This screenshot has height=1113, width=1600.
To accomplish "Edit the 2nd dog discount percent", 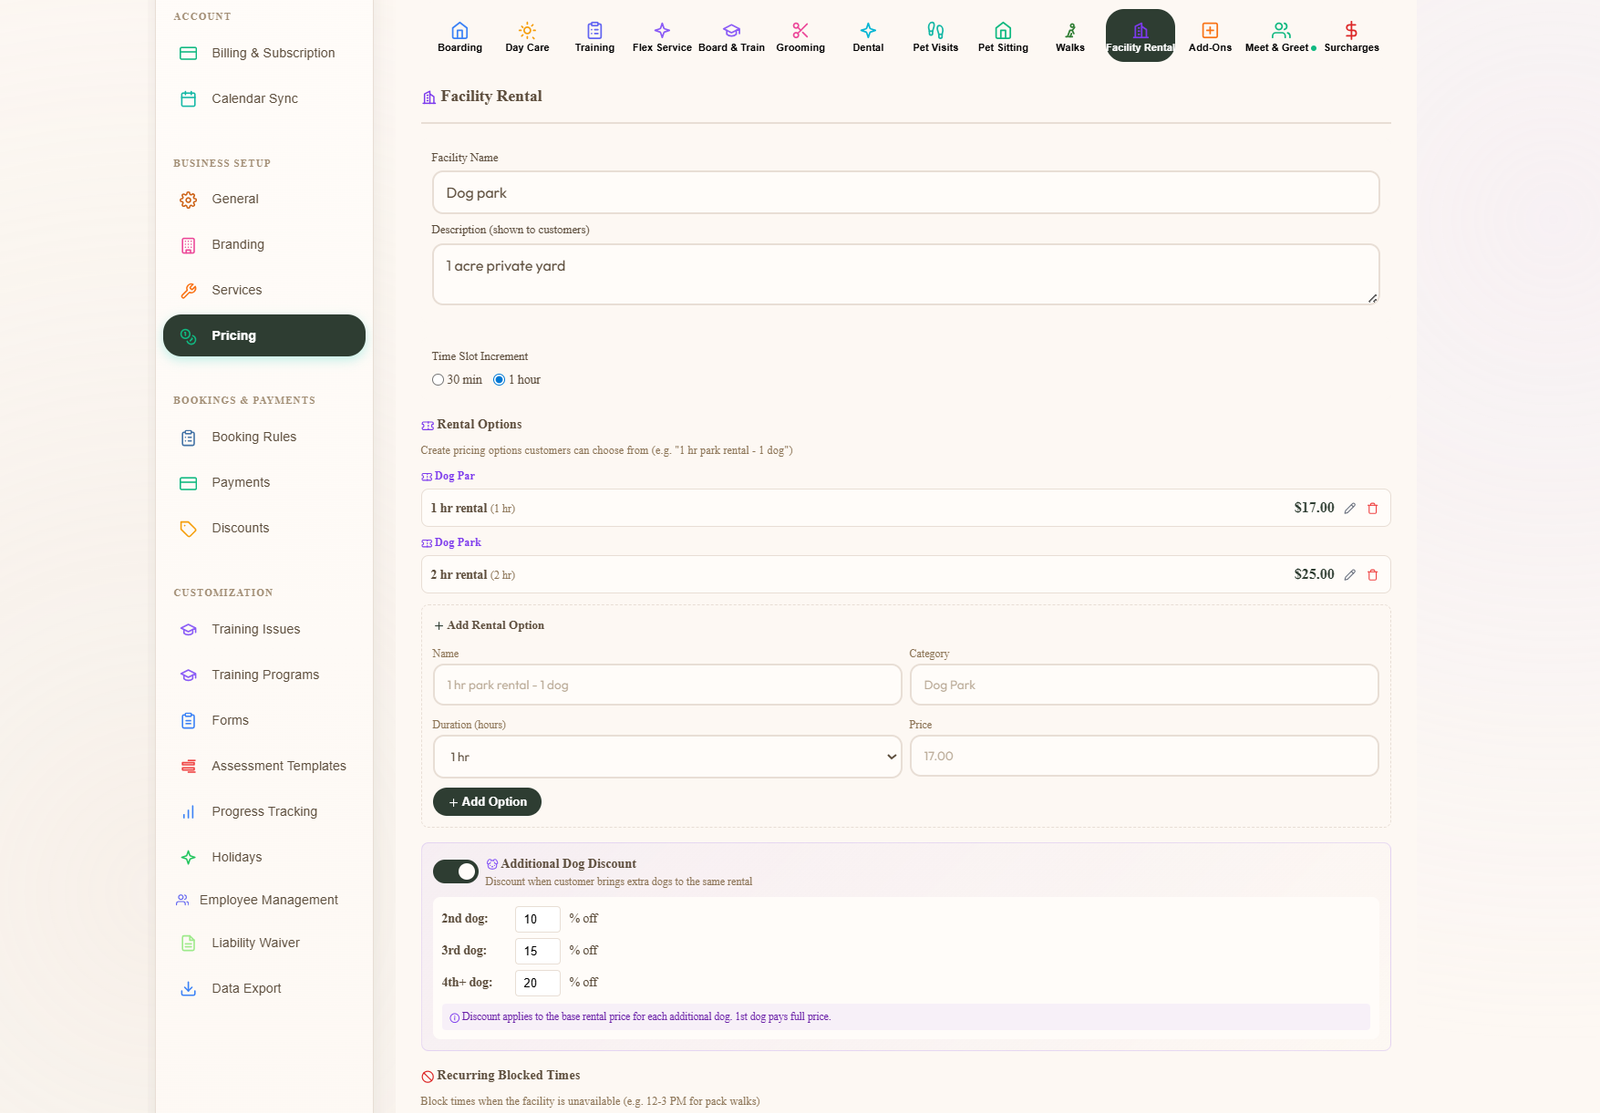I will (x=537, y=919).
